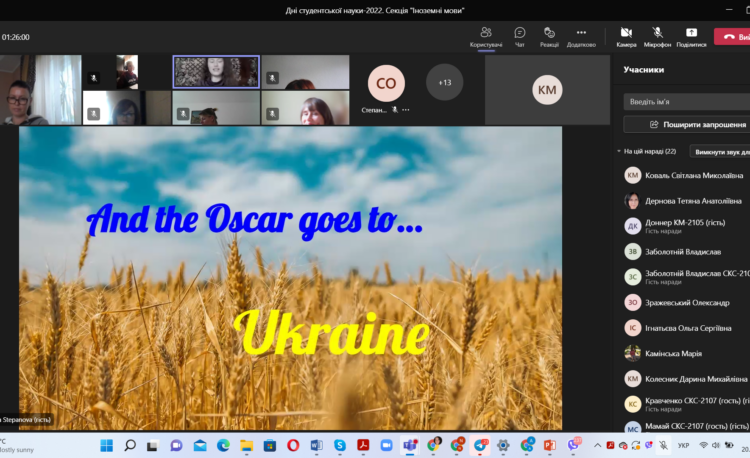Launch Microsoft Edge from the taskbar
The width and height of the screenshot is (750, 458).
[x=223, y=446]
